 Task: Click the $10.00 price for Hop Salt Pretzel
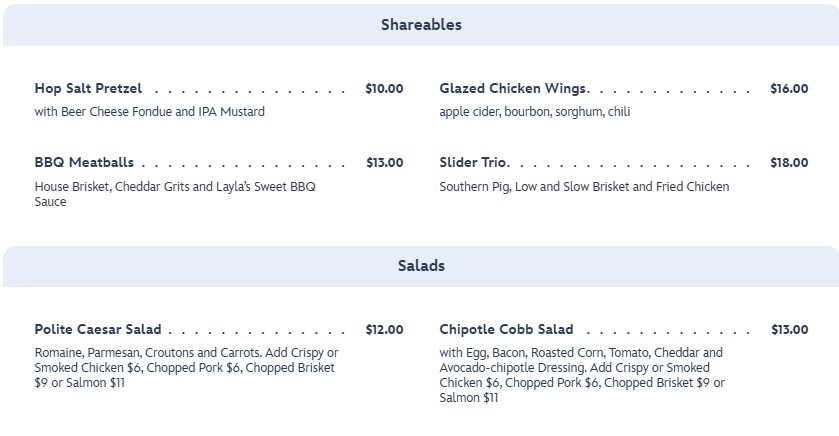coord(384,89)
